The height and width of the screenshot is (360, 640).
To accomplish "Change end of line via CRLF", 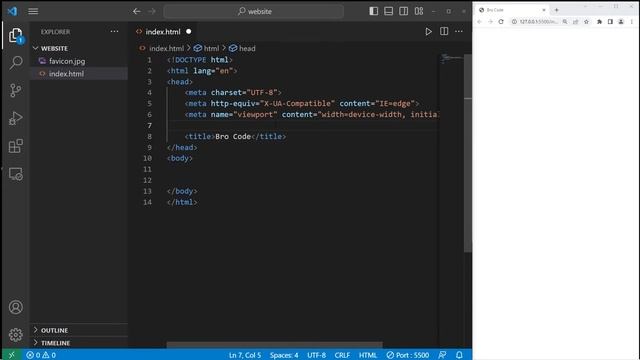I will click(x=342, y=355).
